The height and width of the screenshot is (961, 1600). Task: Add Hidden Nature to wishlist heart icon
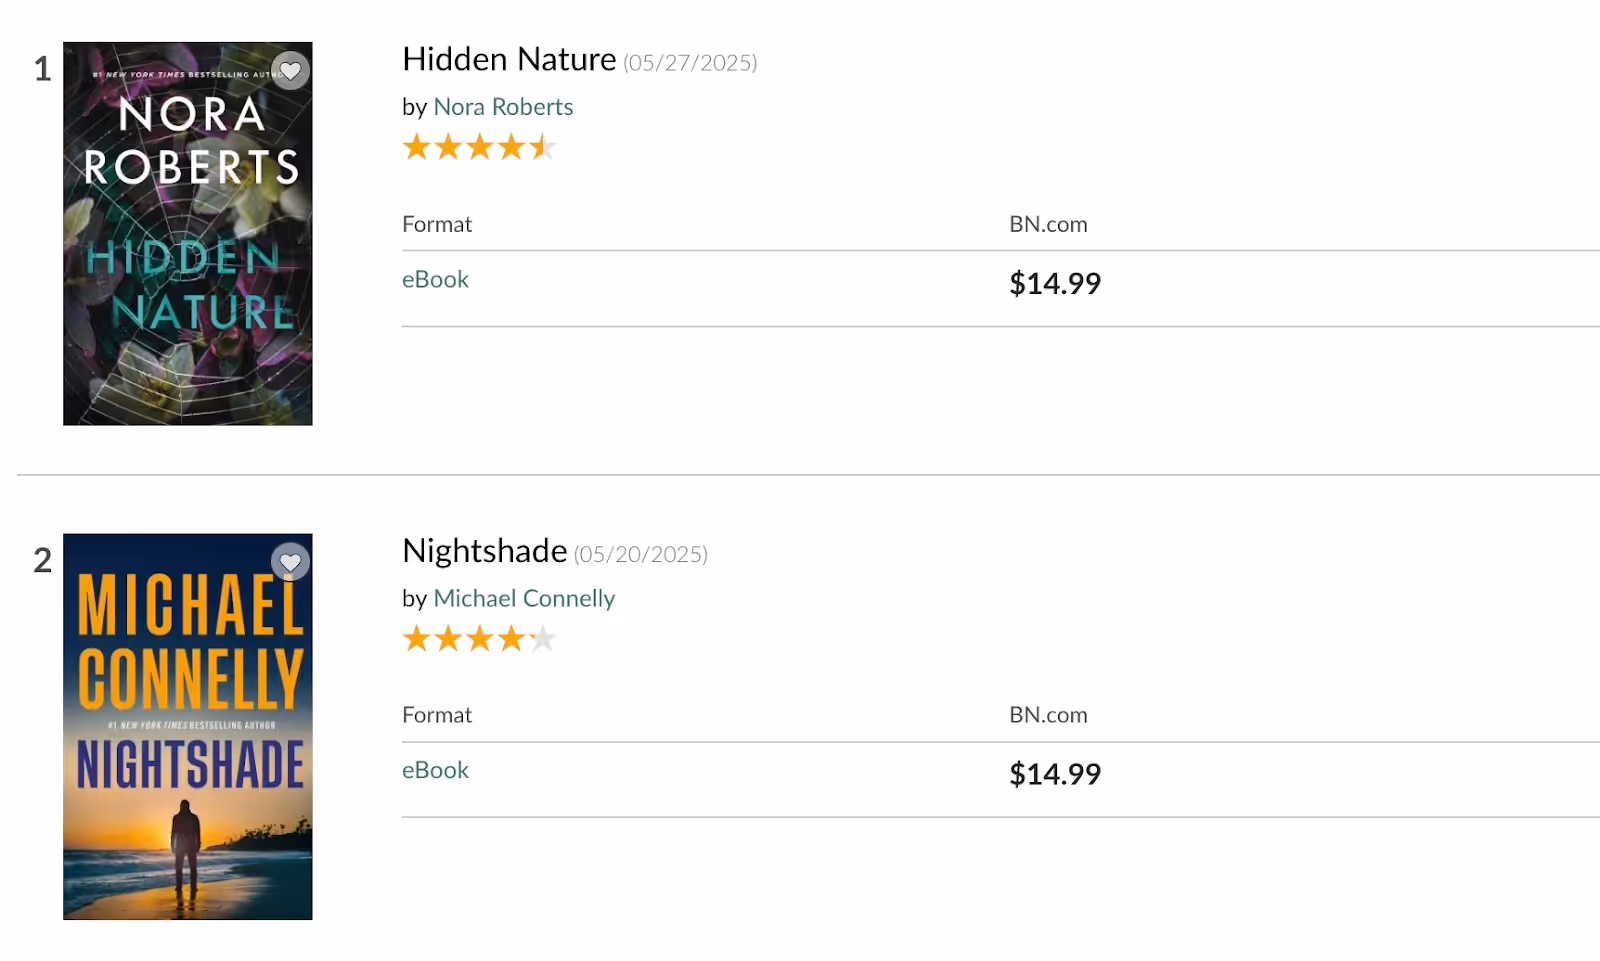click(x=291, y=71)
